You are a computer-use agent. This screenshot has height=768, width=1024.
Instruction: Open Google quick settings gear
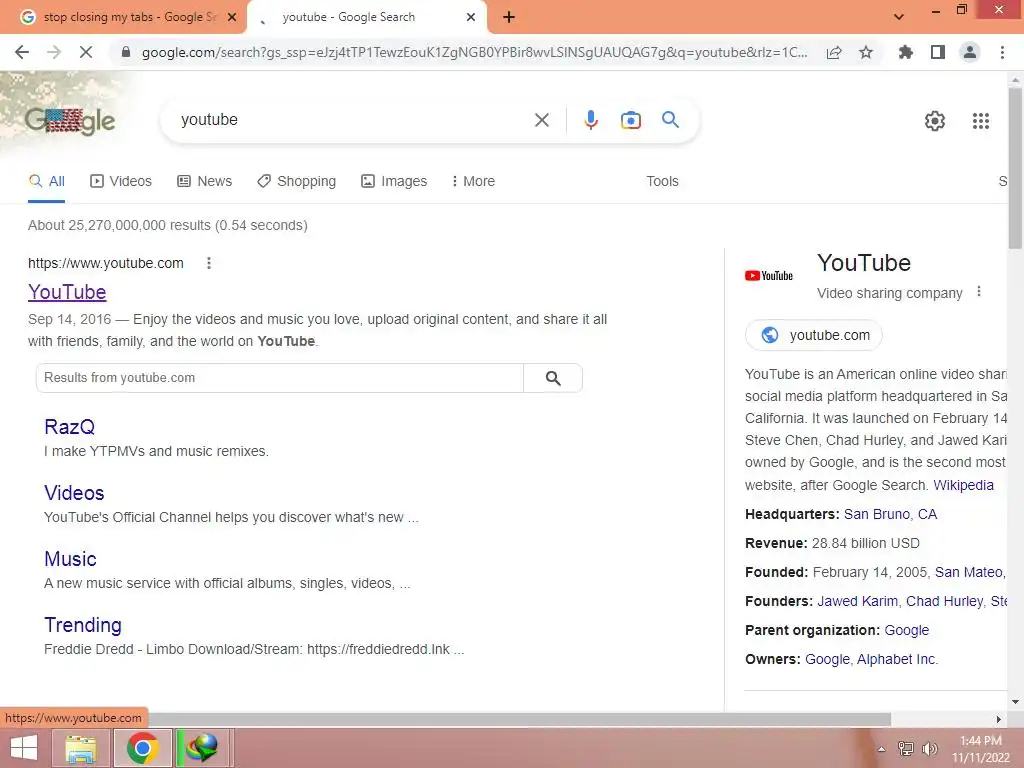click(x=935, y=121)
